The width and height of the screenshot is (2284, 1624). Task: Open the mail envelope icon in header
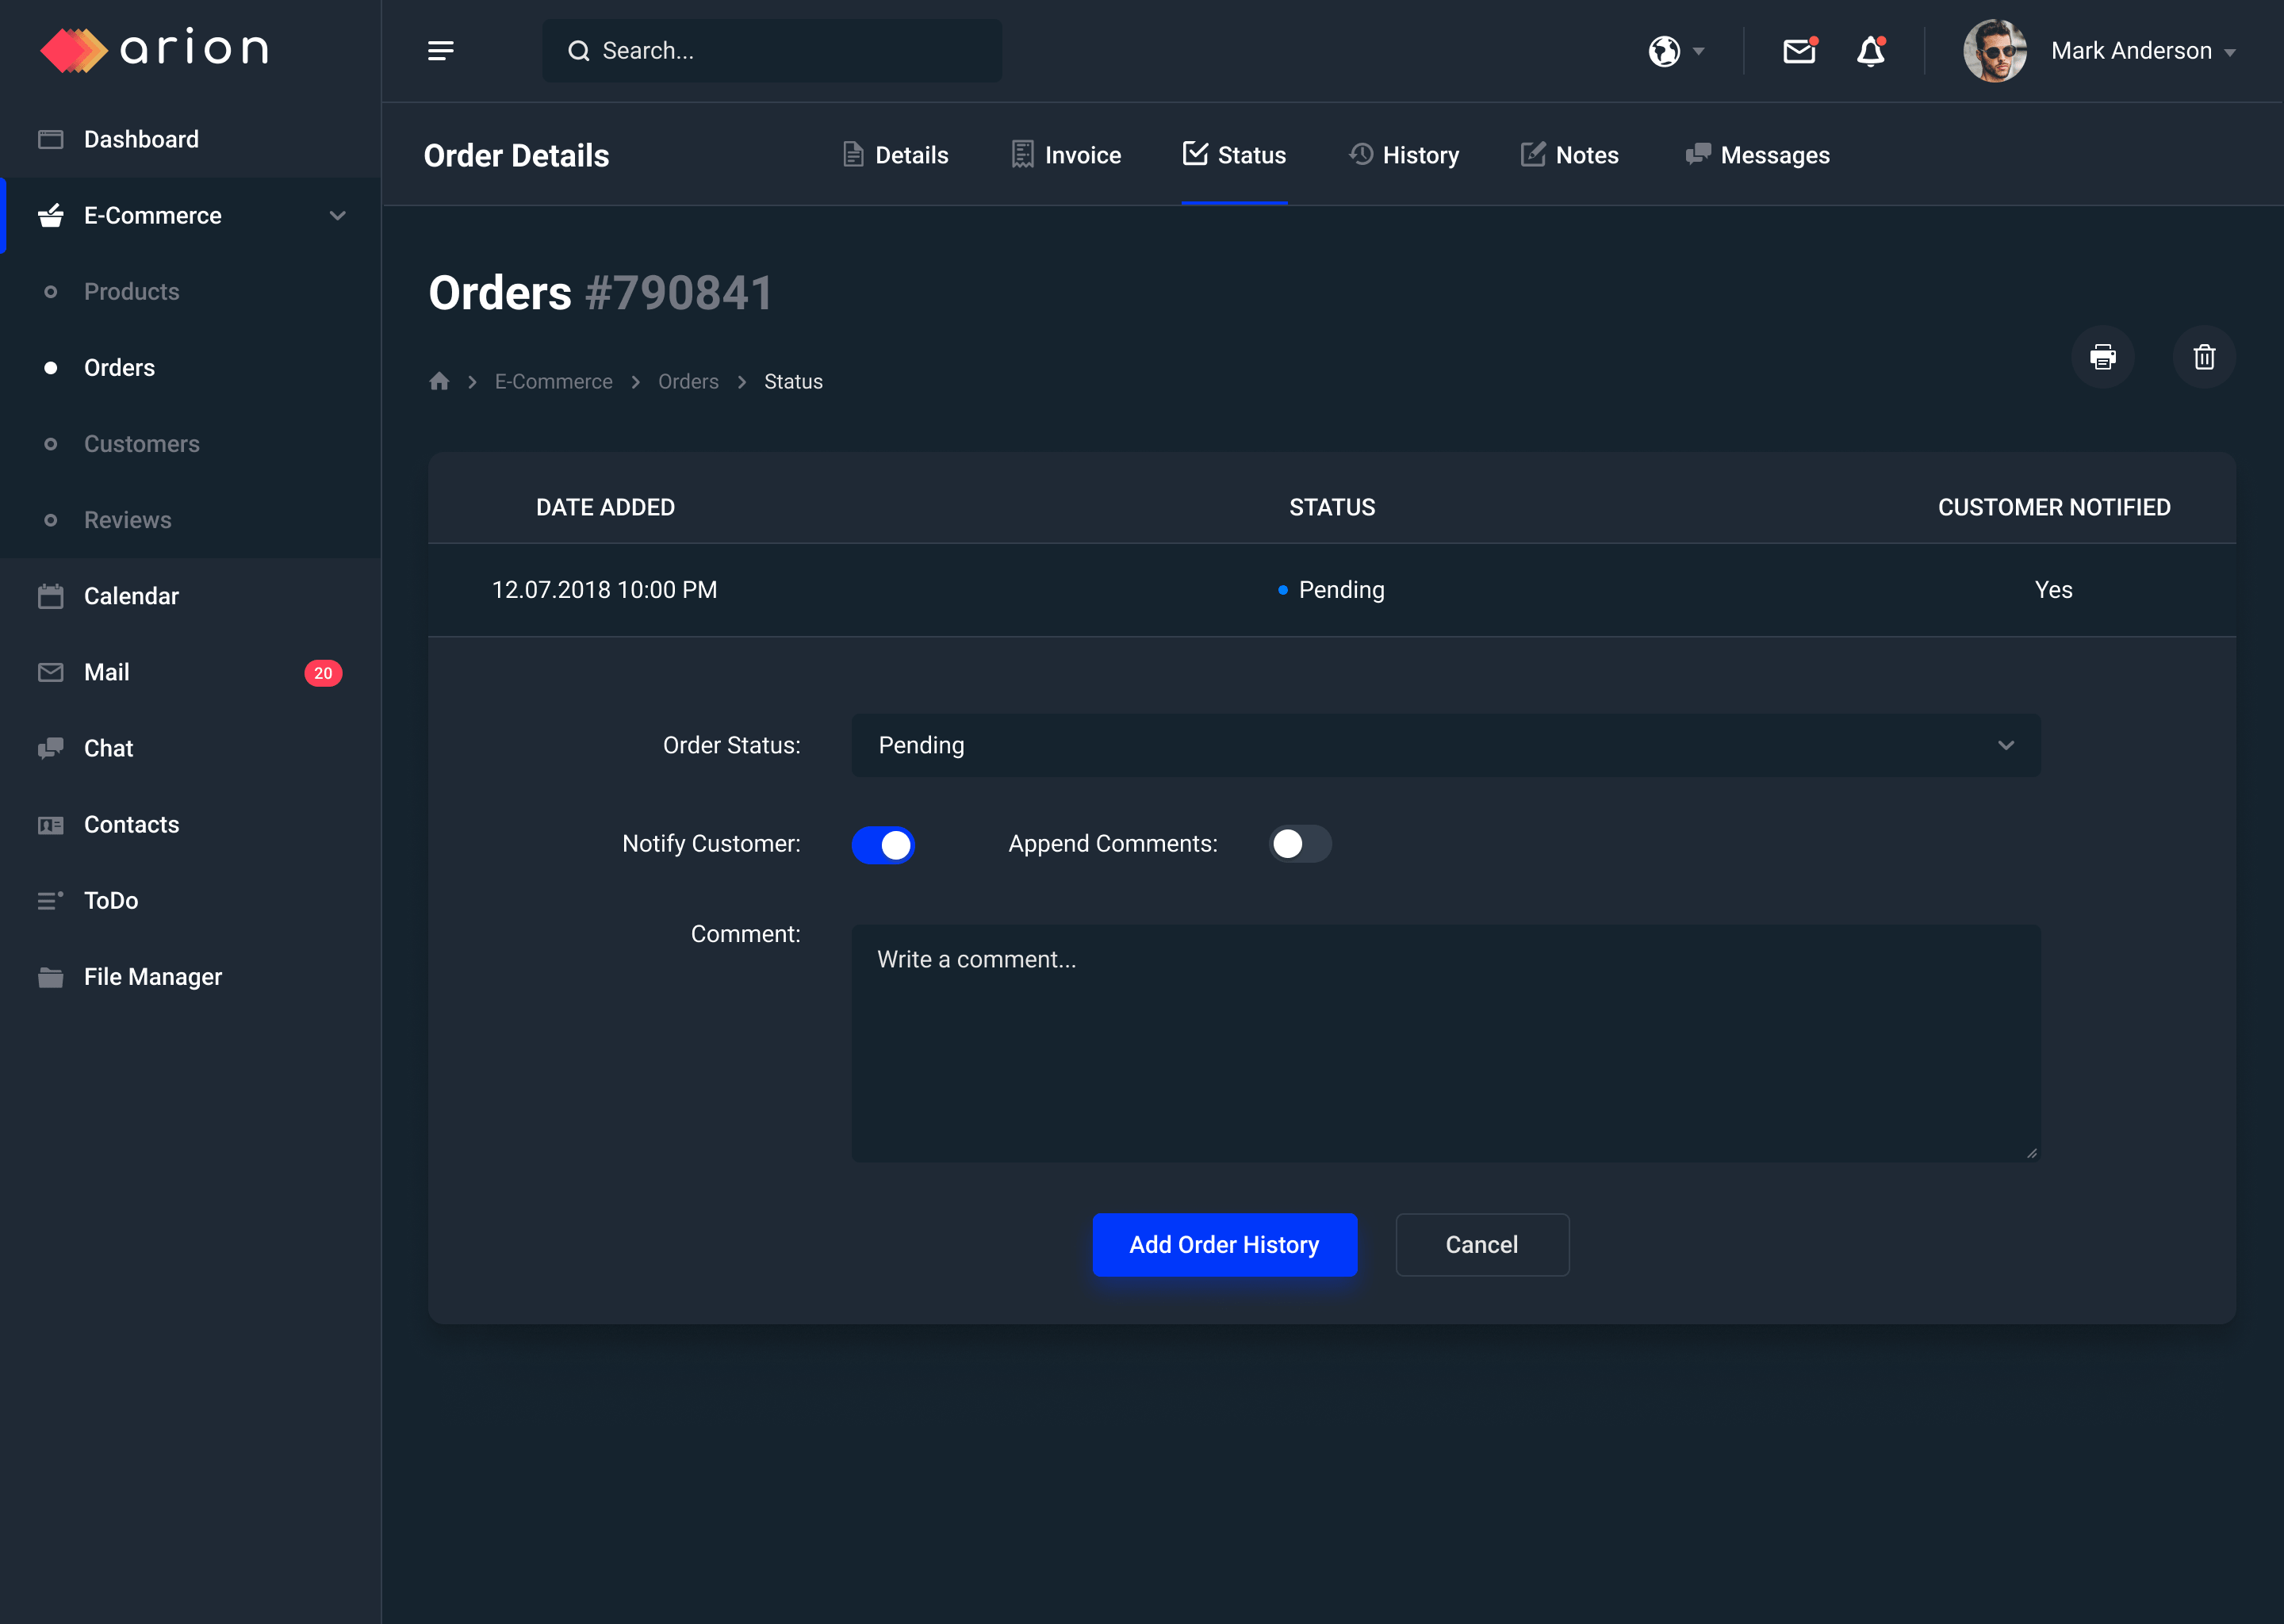(1798, 51)
